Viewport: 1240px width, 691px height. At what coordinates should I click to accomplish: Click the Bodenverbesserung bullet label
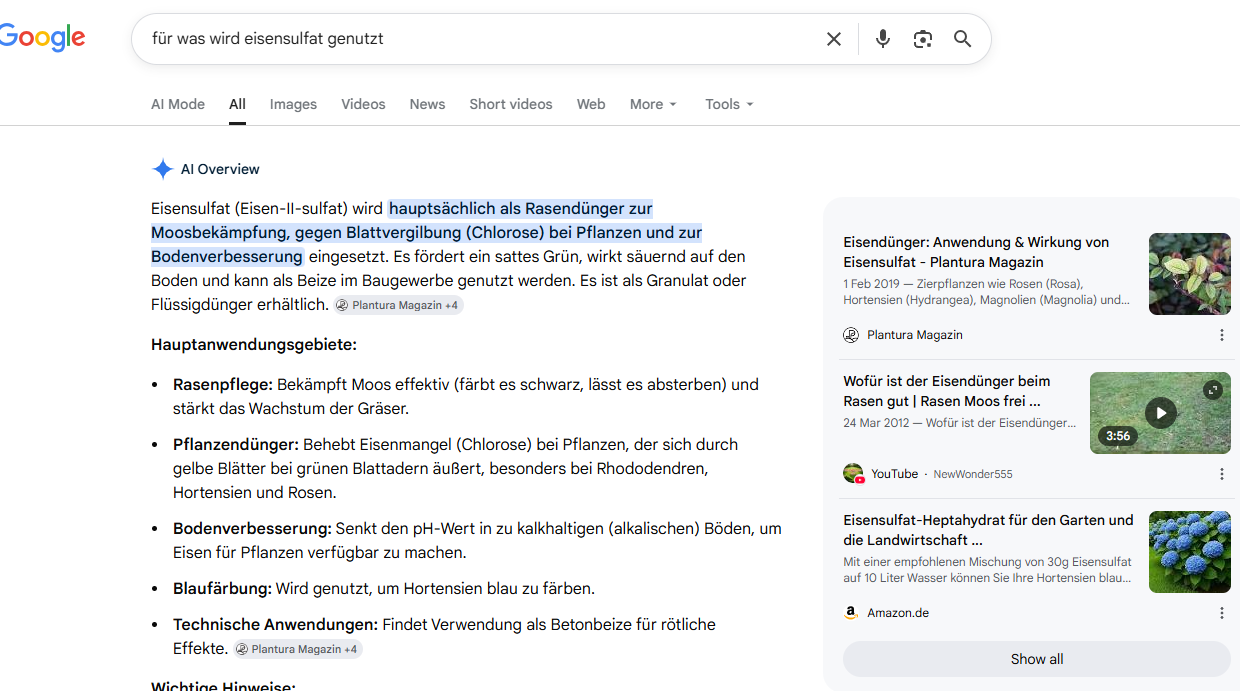click(x=252, y=528)
